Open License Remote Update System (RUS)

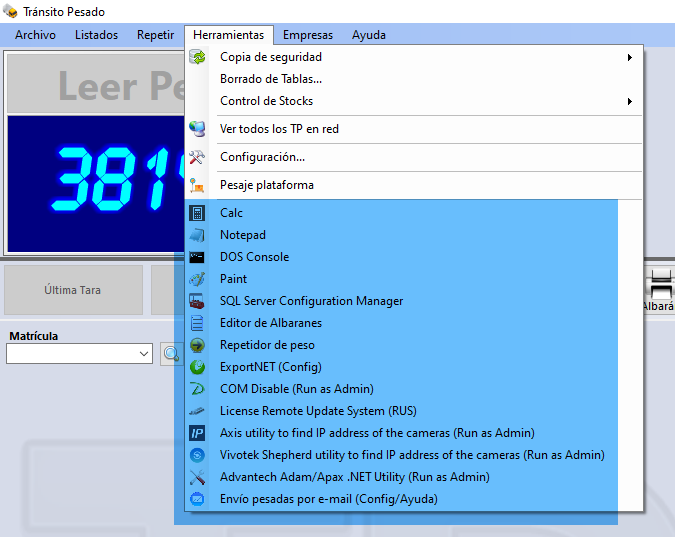(414, 411)
